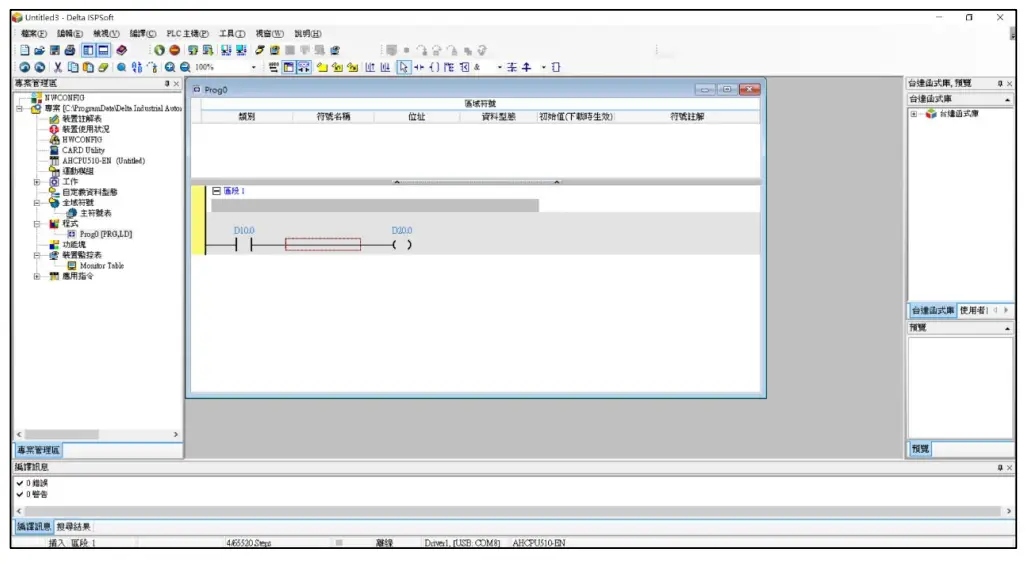
Task: Create a new project with the toolbar icon
Action: point(24,50)
